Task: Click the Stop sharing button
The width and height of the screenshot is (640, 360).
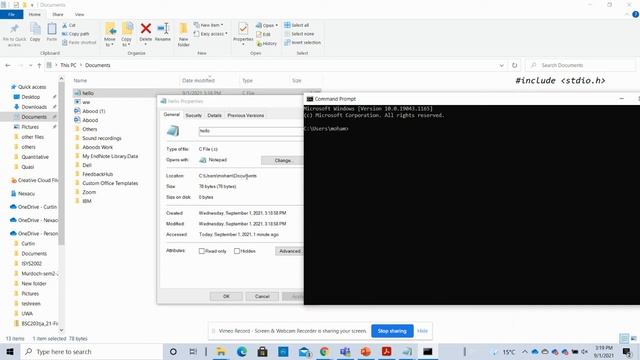Action: [392, 331]
